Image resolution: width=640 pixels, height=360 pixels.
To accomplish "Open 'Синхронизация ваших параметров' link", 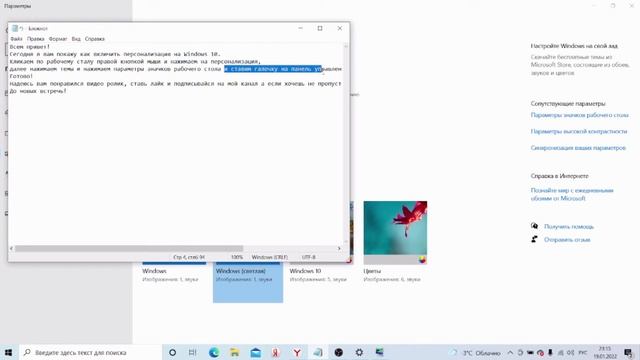I will 578,148.
